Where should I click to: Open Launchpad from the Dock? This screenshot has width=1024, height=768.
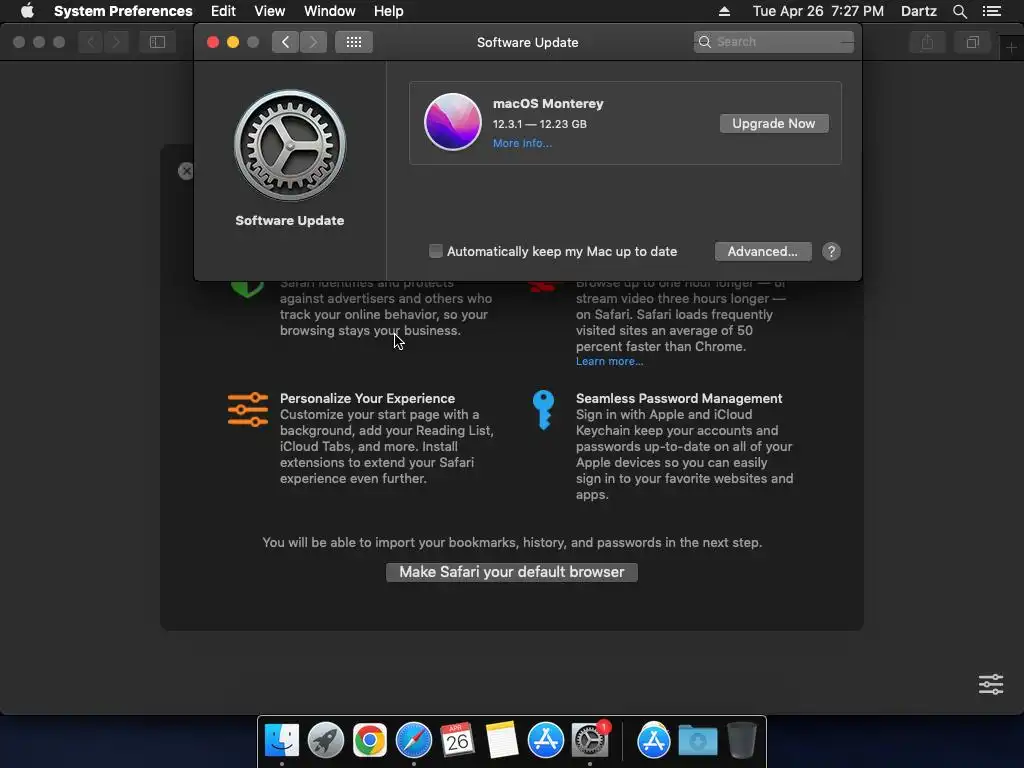325,740
